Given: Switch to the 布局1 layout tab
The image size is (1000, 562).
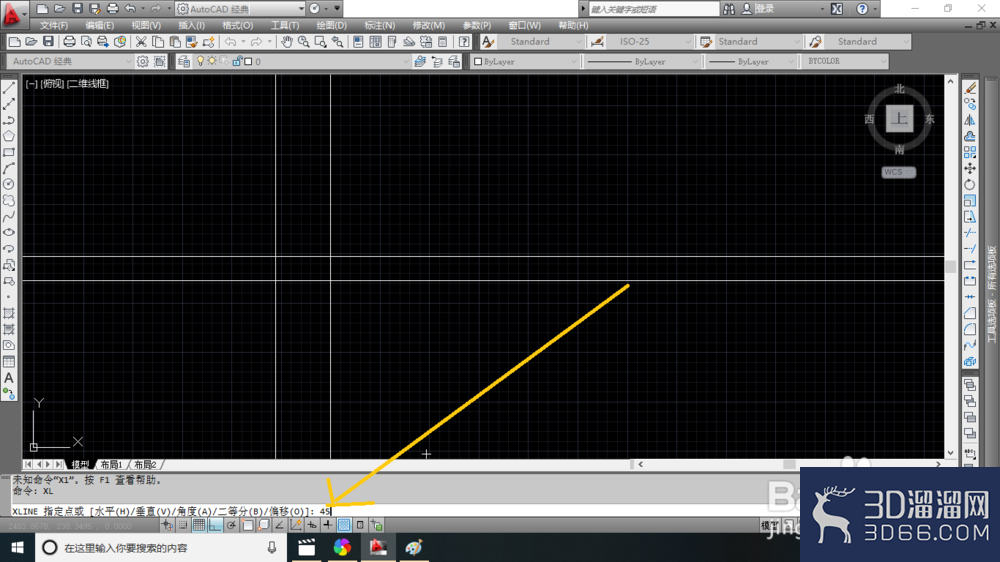Looking at the screenshot, I should tap(111, 464).
